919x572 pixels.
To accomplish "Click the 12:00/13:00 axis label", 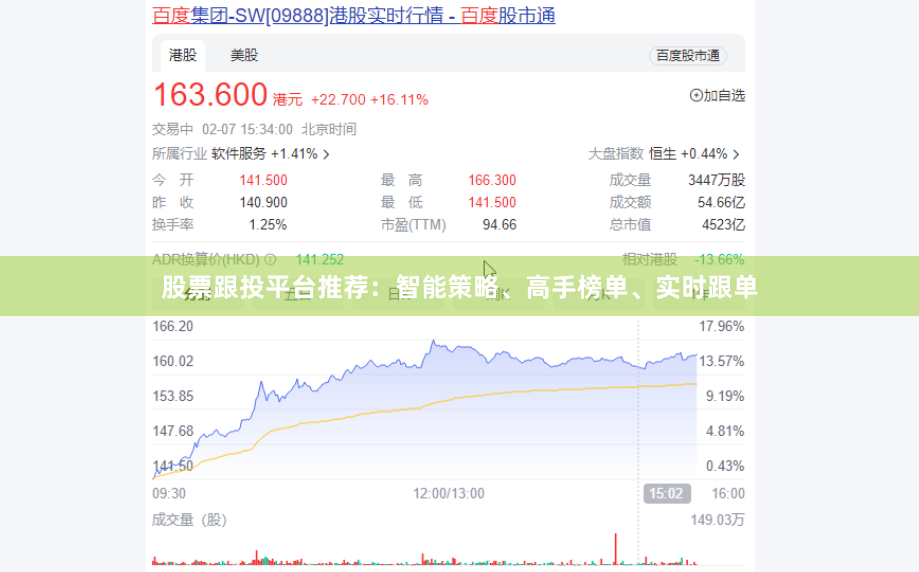I will click(449, 493).
